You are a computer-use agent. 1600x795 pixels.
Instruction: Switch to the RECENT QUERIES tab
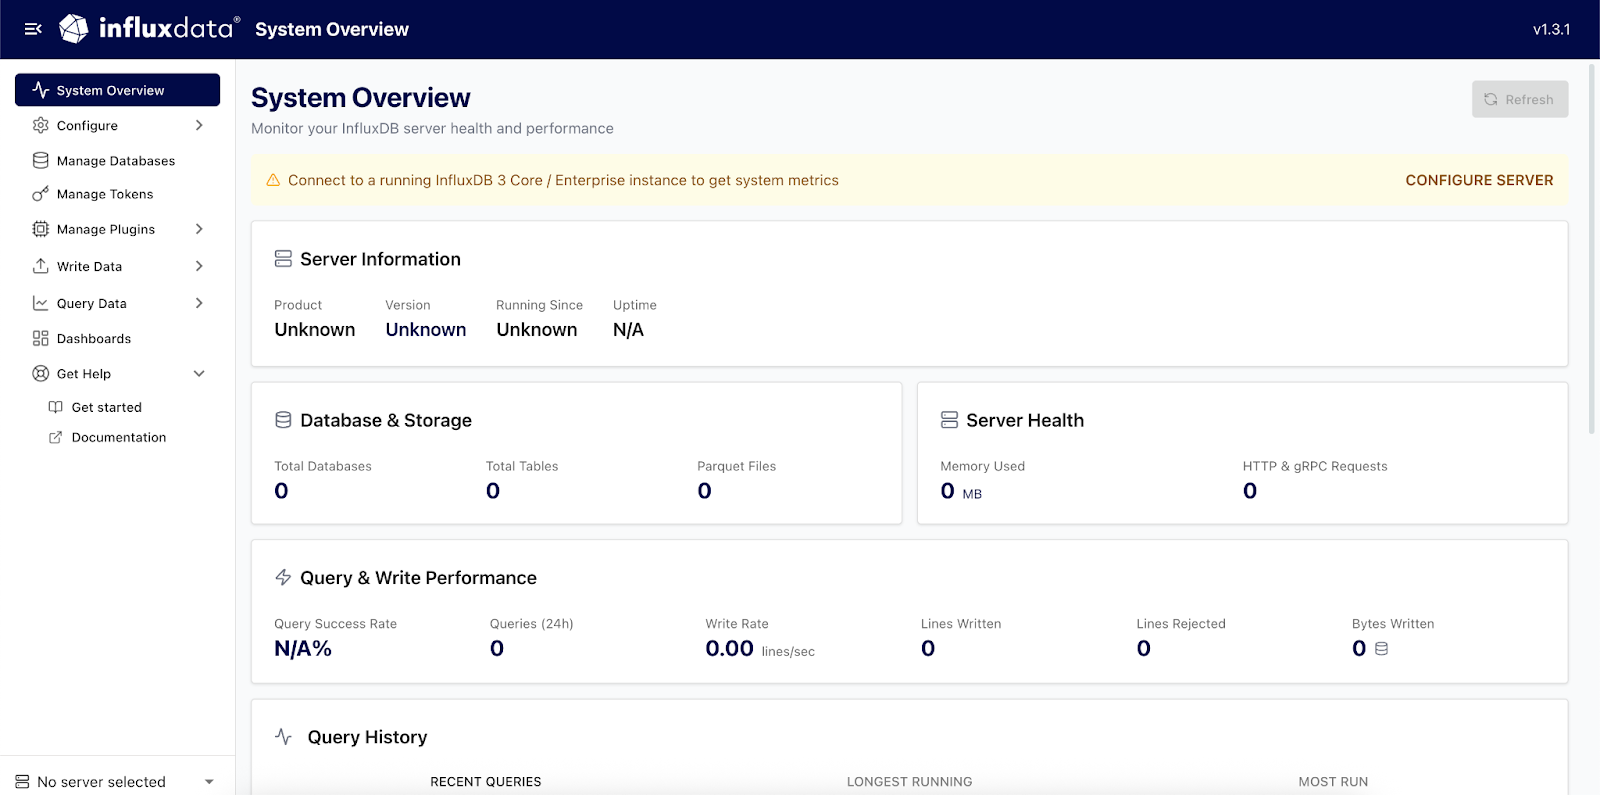(x=486, y=782)
